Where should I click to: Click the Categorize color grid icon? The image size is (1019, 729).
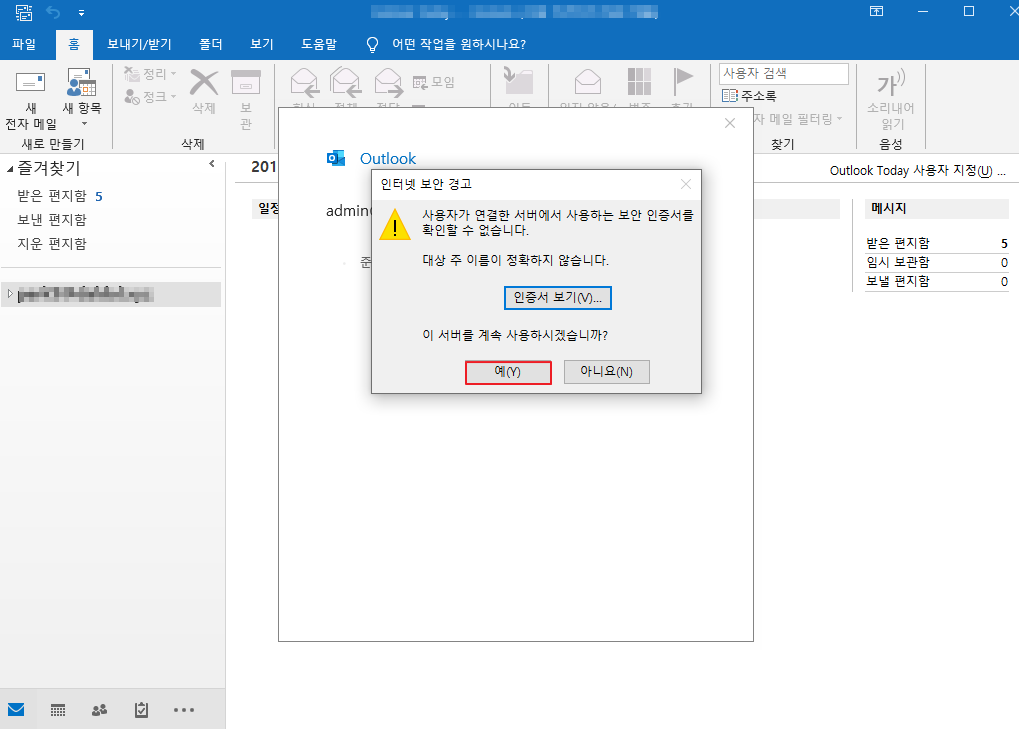pyautogui.click(x=639, y=82)
